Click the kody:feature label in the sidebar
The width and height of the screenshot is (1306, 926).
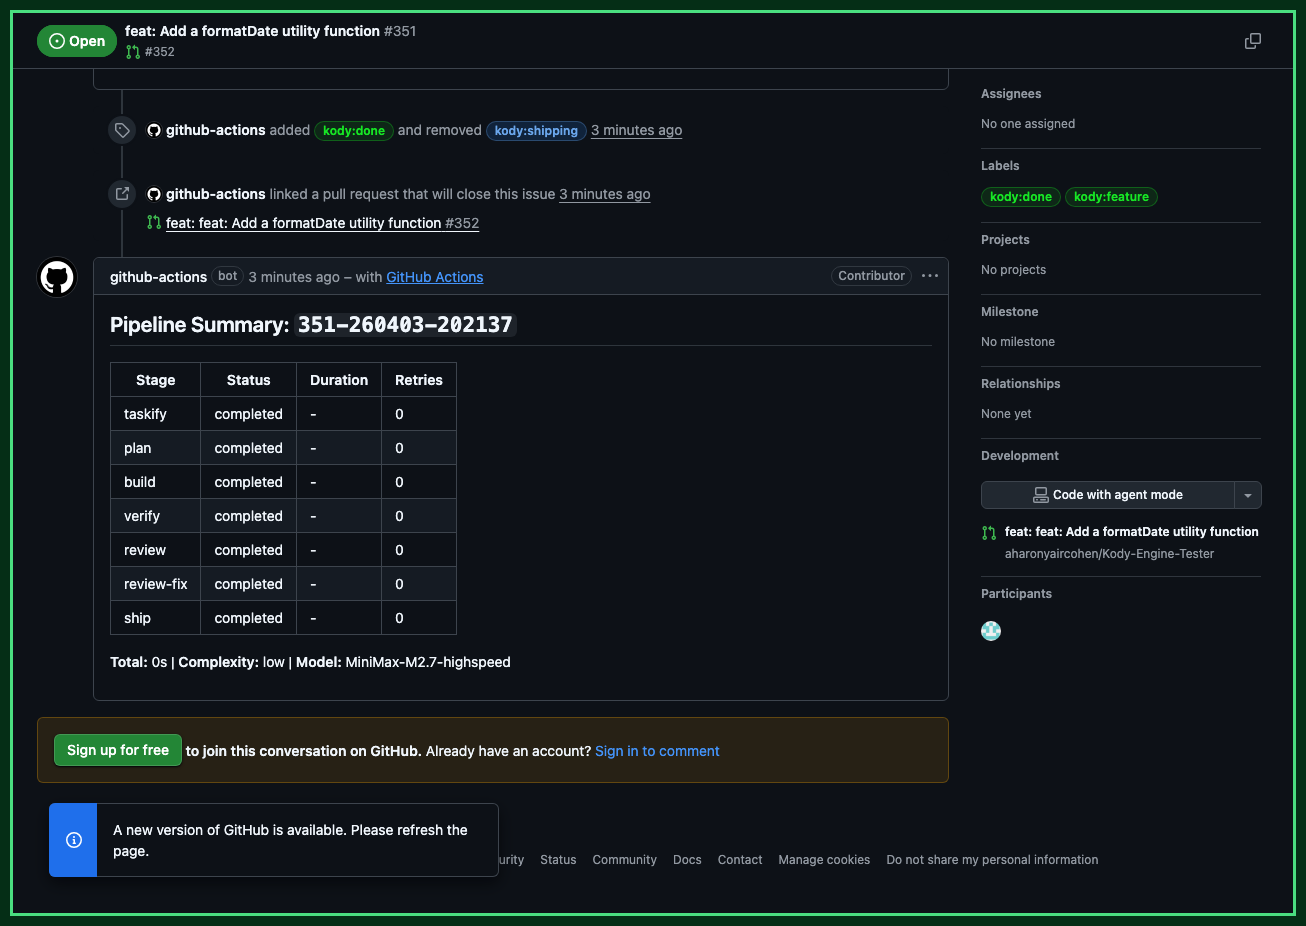pos(1111,197)
